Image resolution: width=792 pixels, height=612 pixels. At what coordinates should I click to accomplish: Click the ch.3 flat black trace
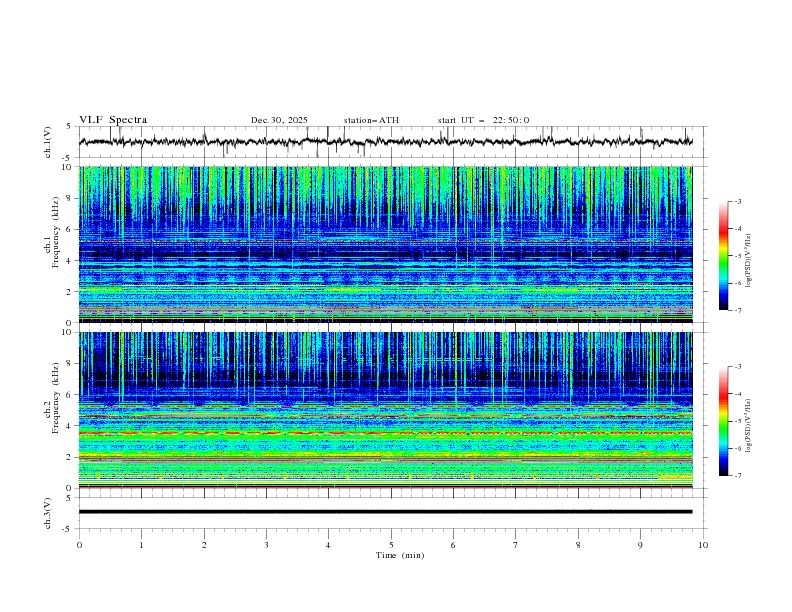[385, 512]
